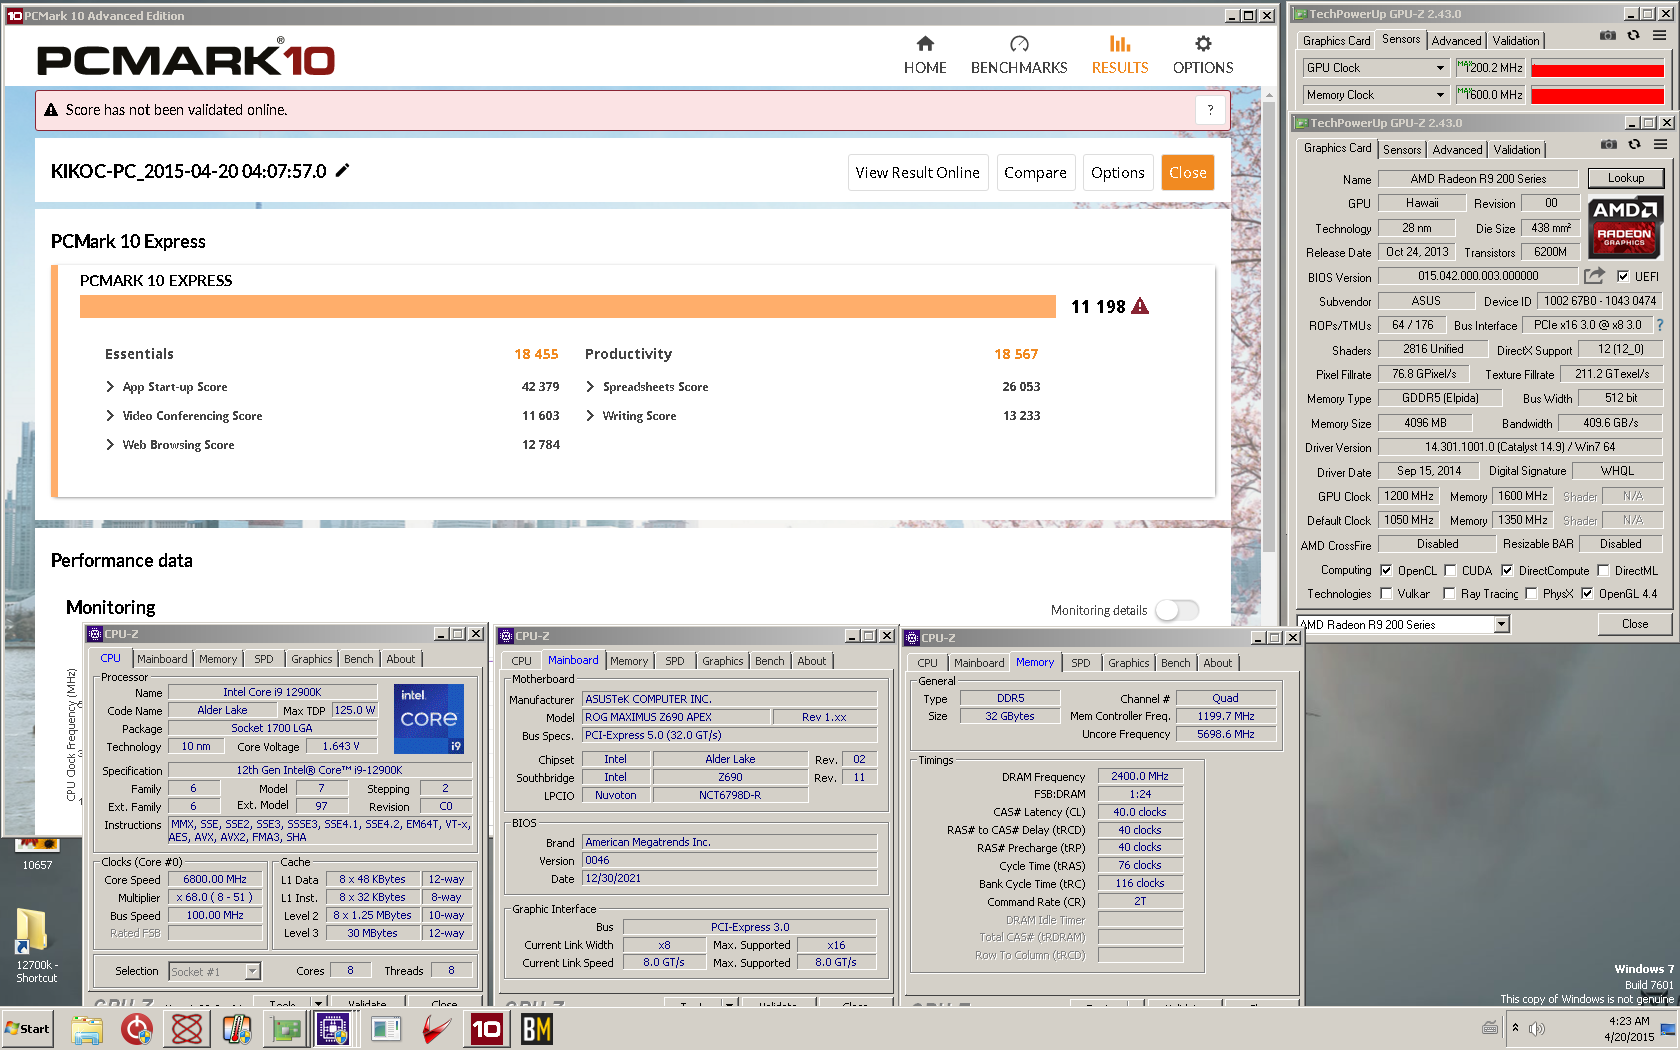
Task: Open hamburger menu in GPU-Z Graphics Card window
Action: coord(1660,144)
